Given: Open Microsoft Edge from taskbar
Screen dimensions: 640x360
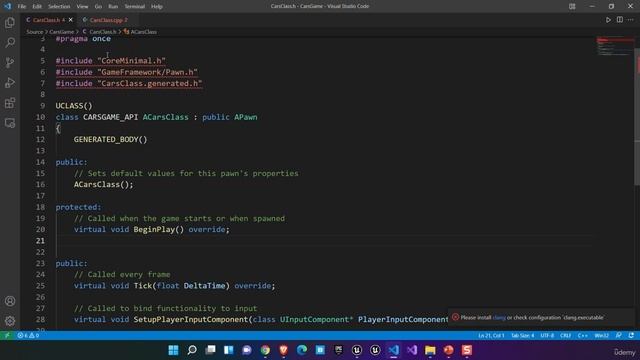Looking at the screenshot, I should coord(302,350).
